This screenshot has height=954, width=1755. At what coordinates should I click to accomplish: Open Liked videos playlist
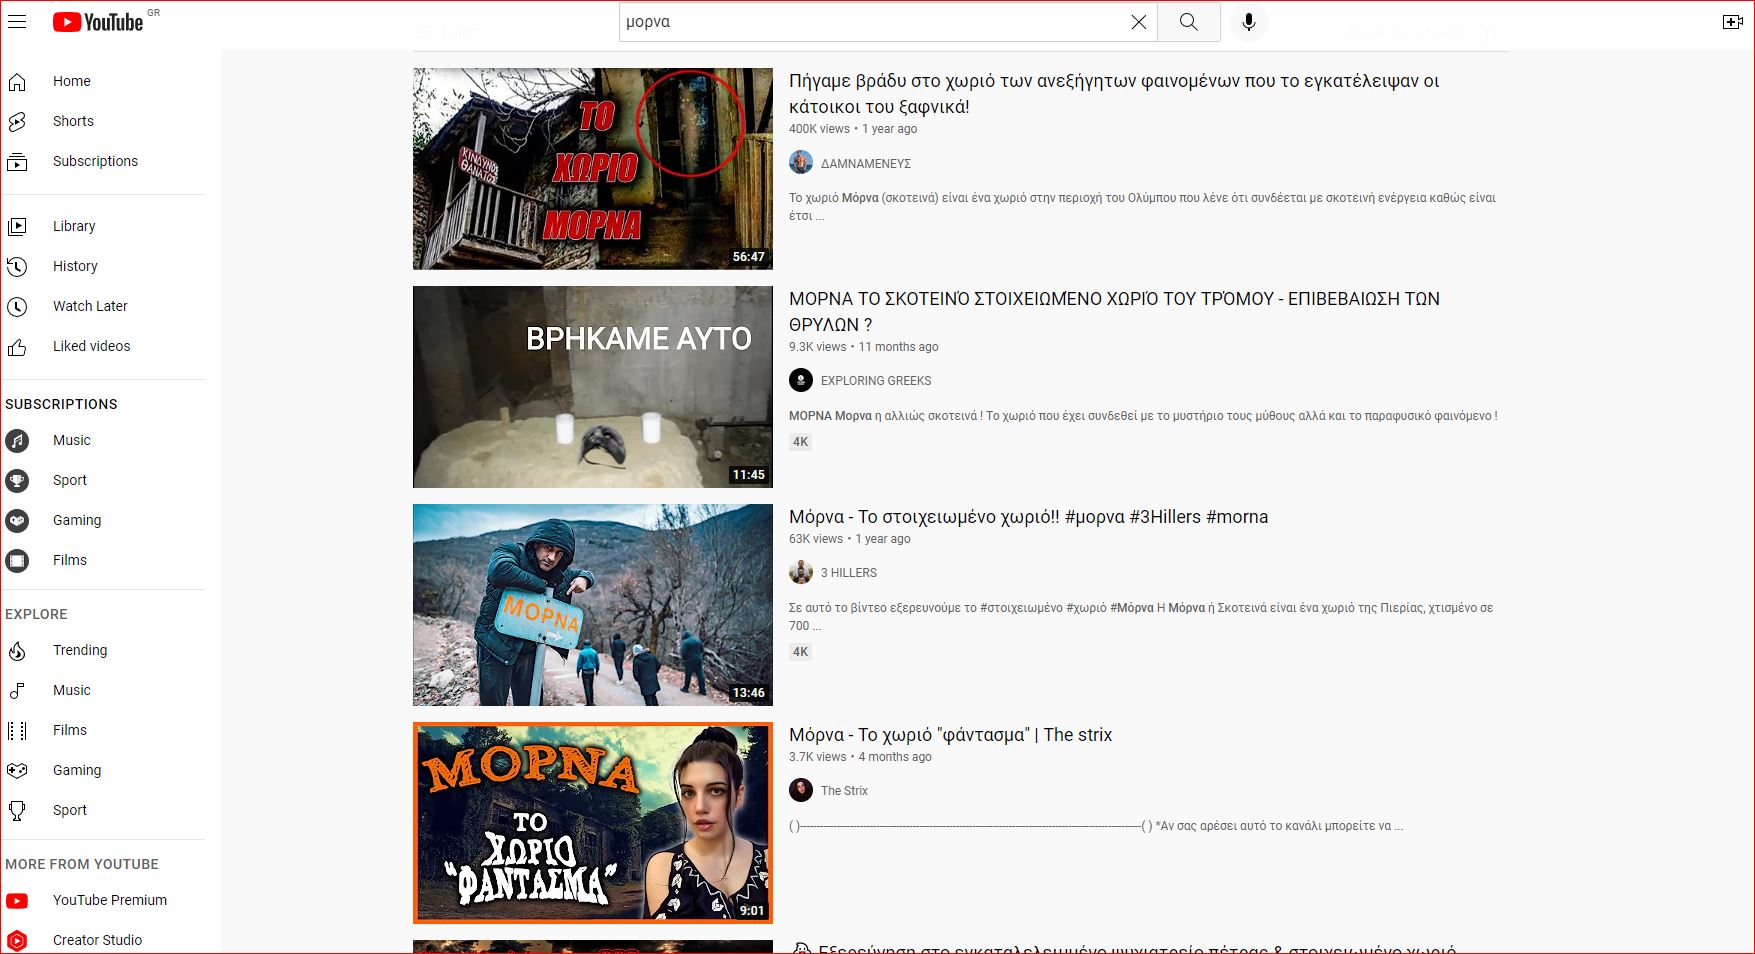[x=91, y=346]
